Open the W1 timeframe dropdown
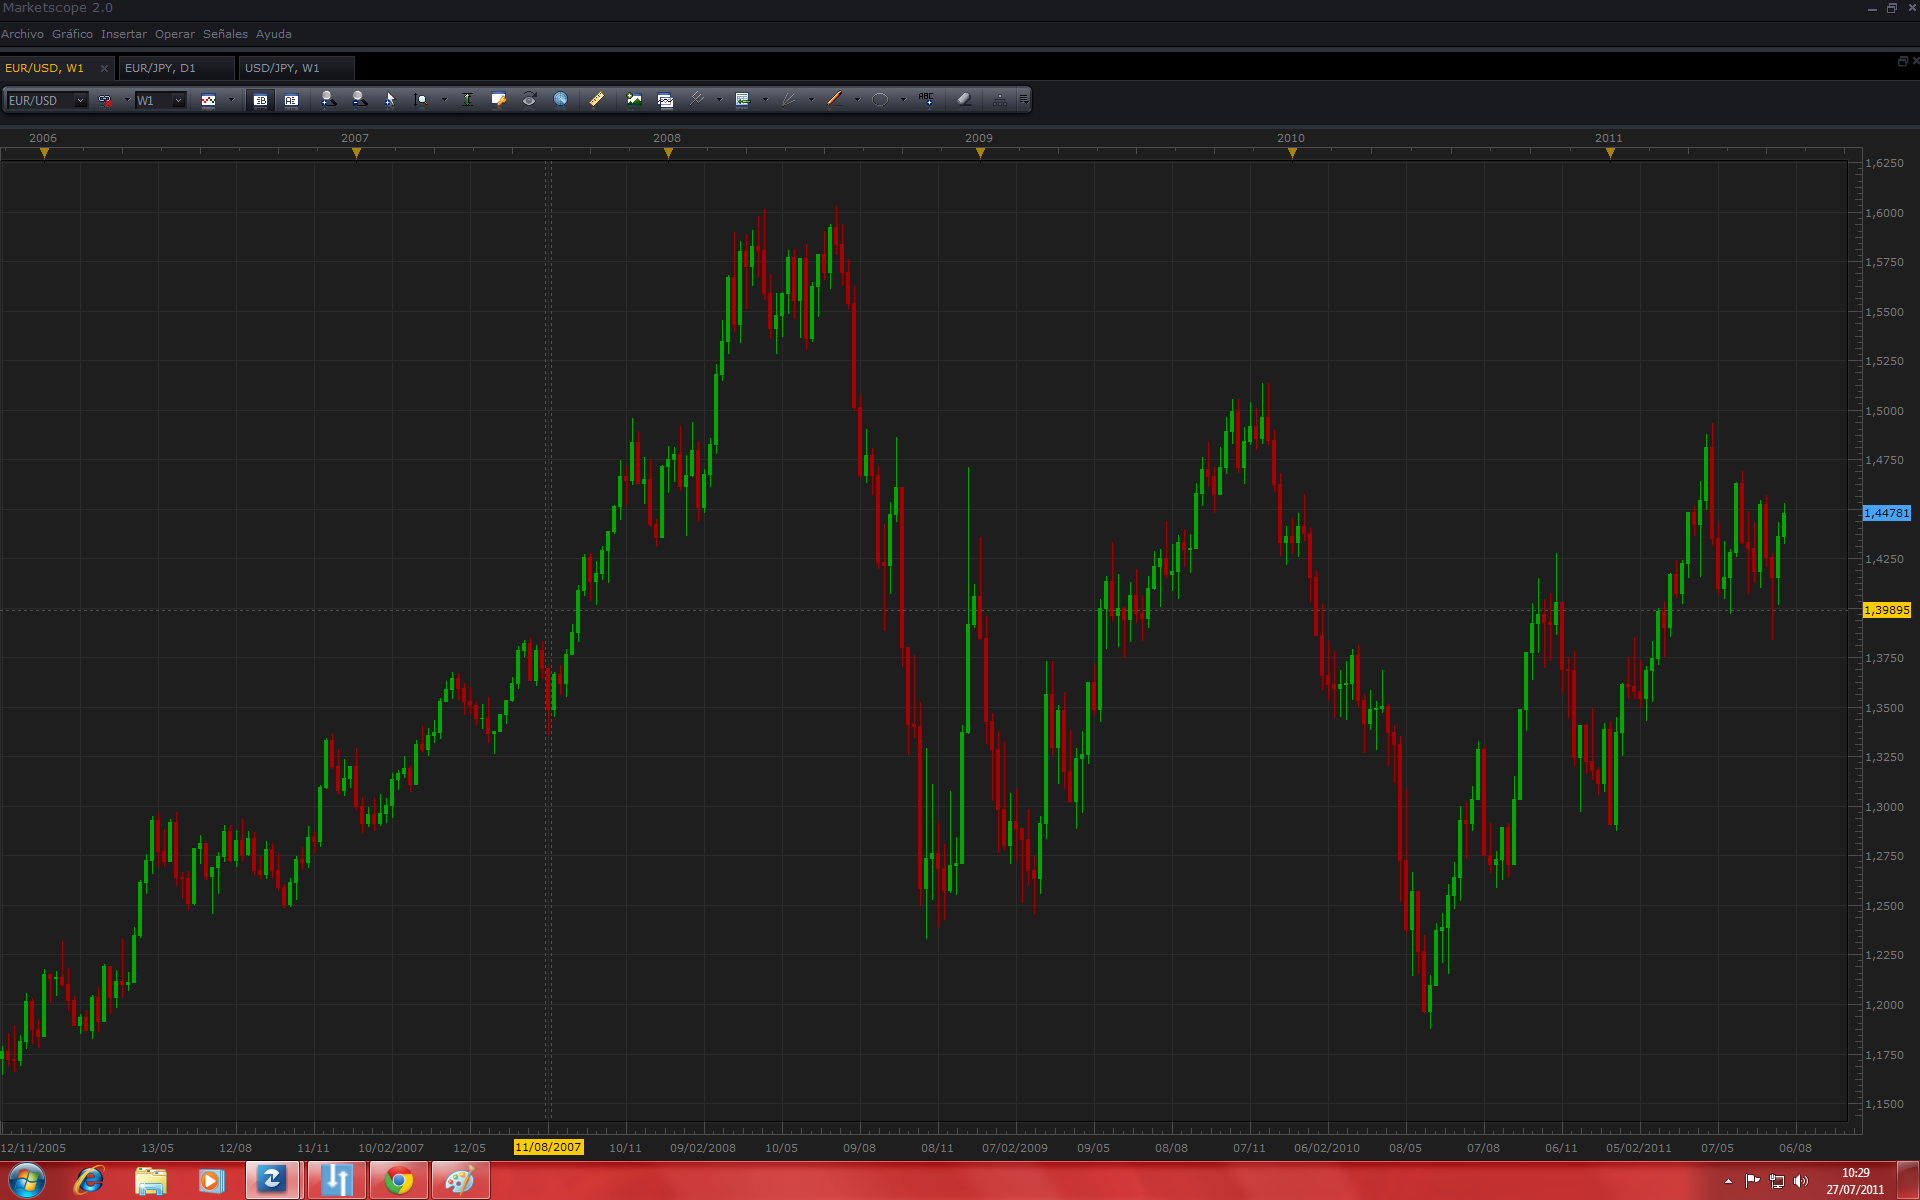This screenshot has height=1200, width=1920. tap(178, 100)
